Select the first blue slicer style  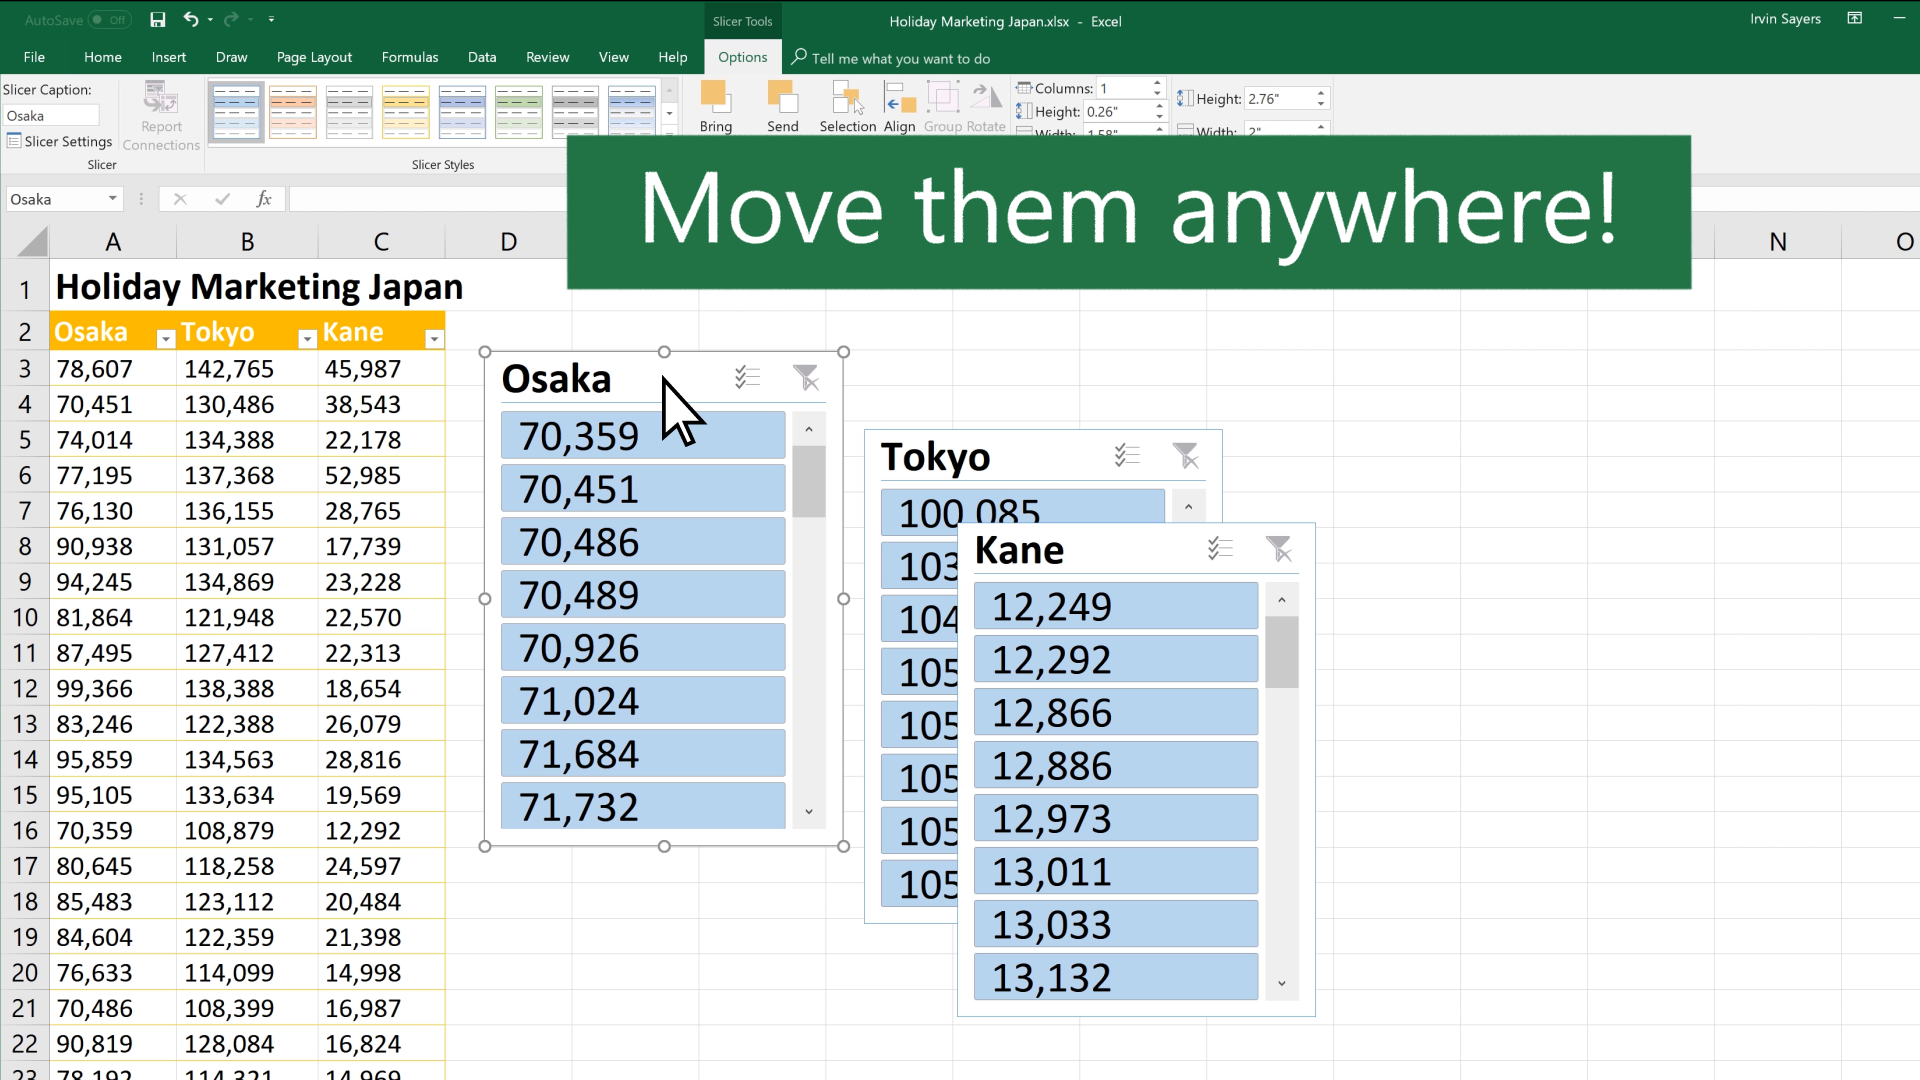coord(236,111)
